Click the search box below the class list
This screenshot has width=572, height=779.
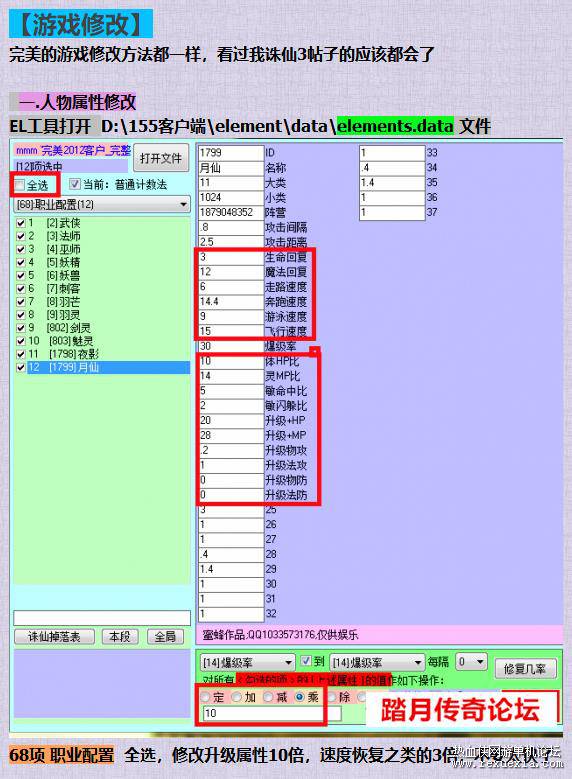tap(102, 618)
